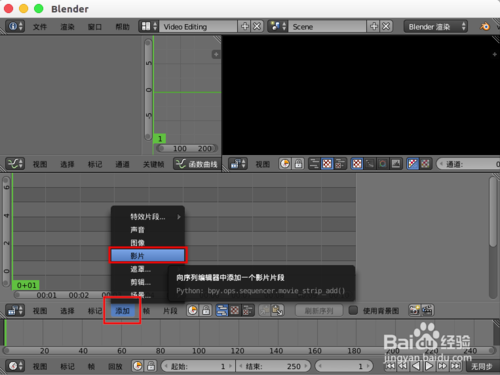Viewport: 500px width, 375px height.
Task: Click the graph editor vertical scrollbar
Action: pos(149,90)
